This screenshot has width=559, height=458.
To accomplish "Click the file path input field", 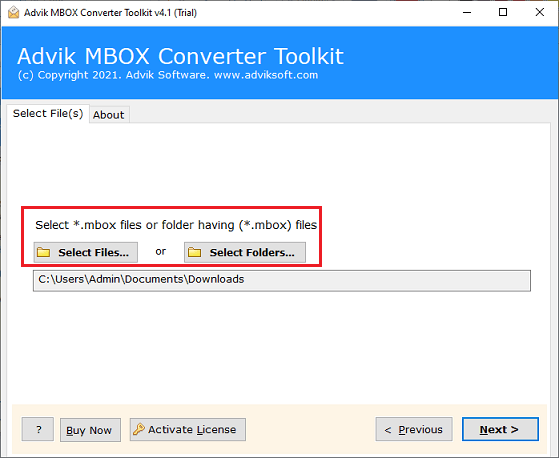I will (282, 281).
